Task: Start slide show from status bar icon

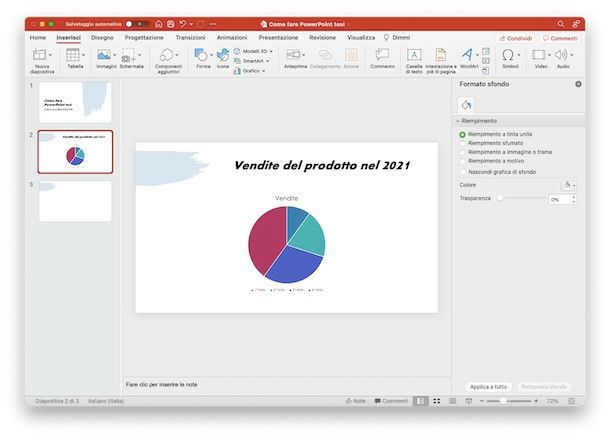Action: (468, 401)
